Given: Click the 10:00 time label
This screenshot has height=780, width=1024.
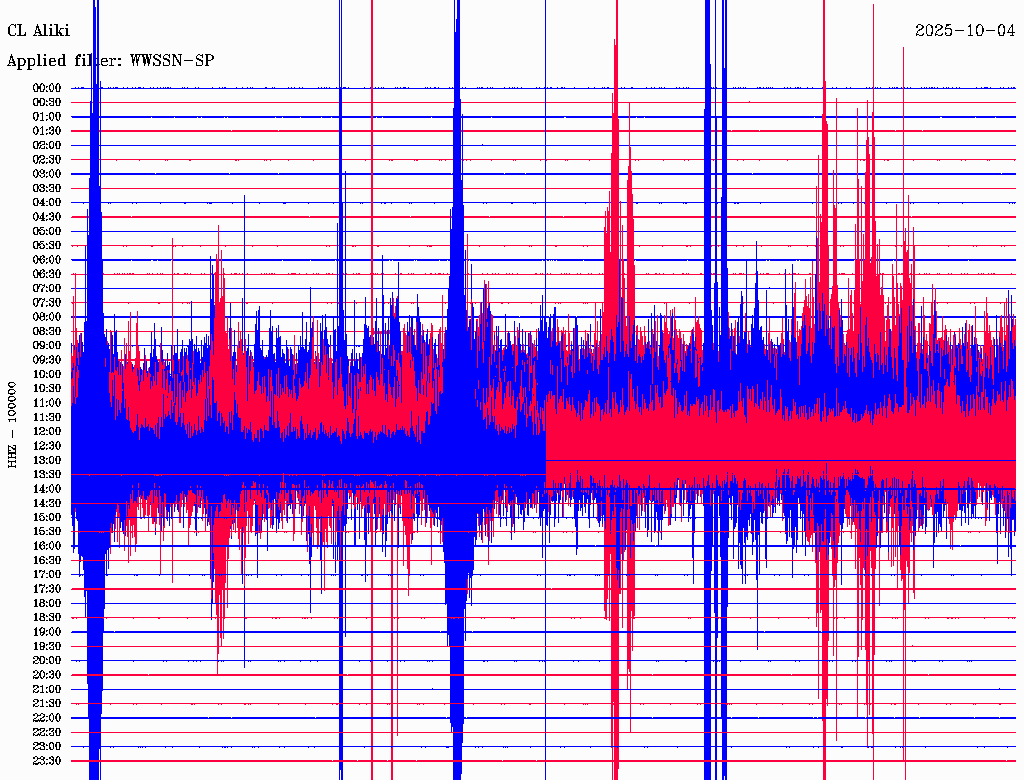Looking at the screenshot, I should [x=47, y=374].
